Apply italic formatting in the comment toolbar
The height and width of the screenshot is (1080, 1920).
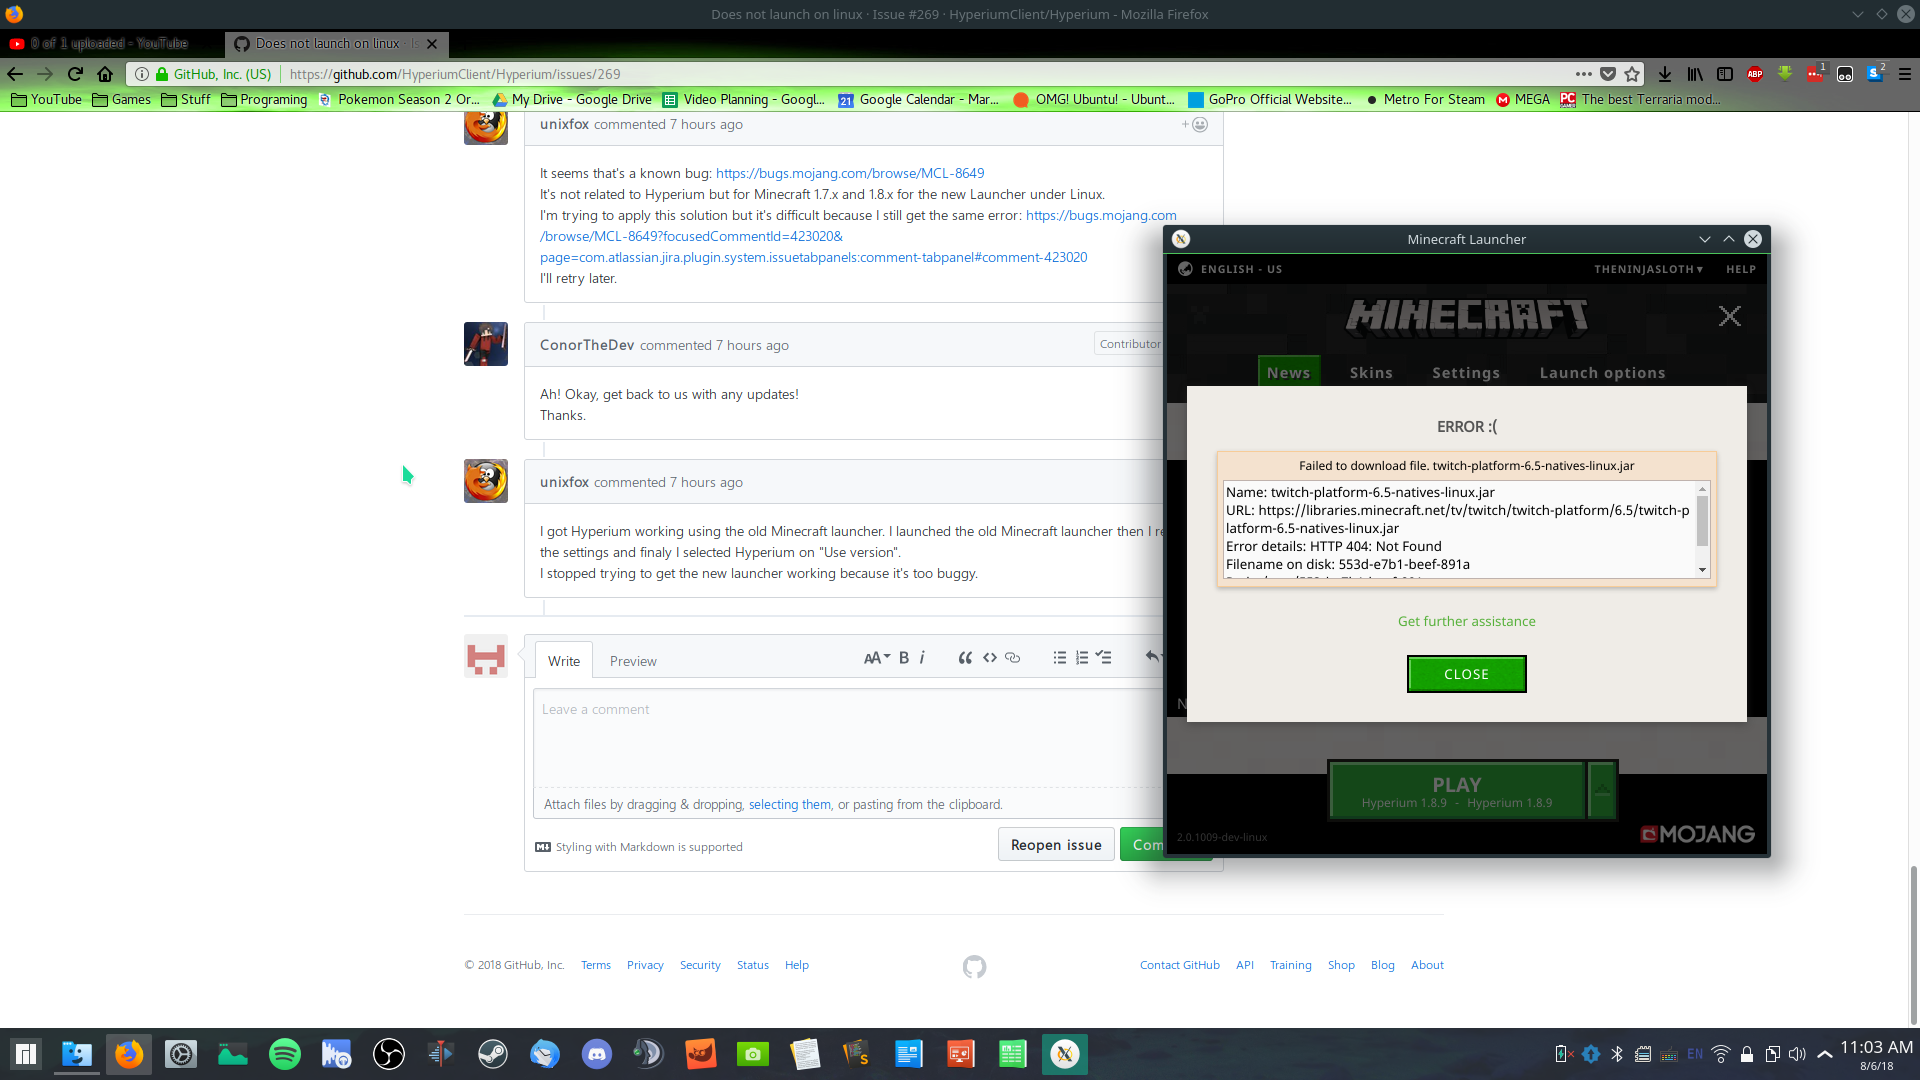coord(922,657)
